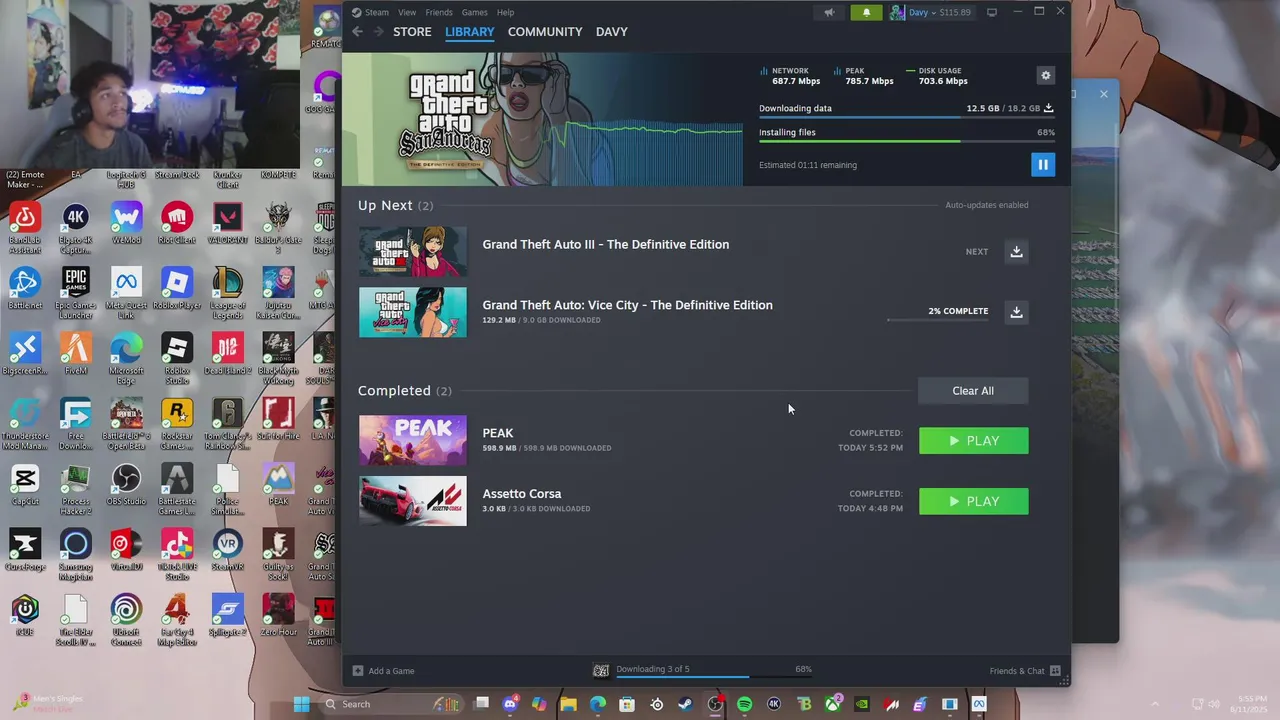The width and height of the screenshot is (1280, 720).
Task: Open the DAVY profile tab
Action: click(x=612, y=32)
